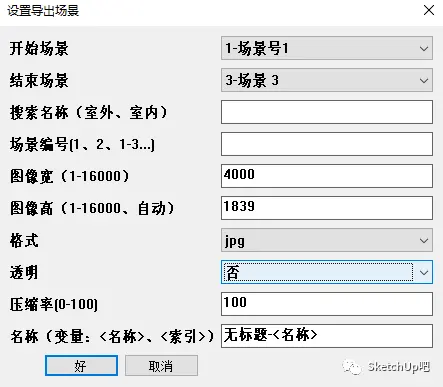Expand the 透明 dropdown showing 否
Screen dimensions: 443x387
click(327, 272)
